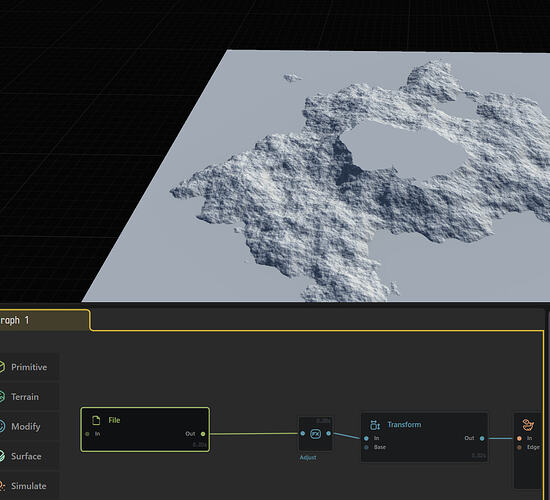Click the Transform node's Out port

click(482, 438)
